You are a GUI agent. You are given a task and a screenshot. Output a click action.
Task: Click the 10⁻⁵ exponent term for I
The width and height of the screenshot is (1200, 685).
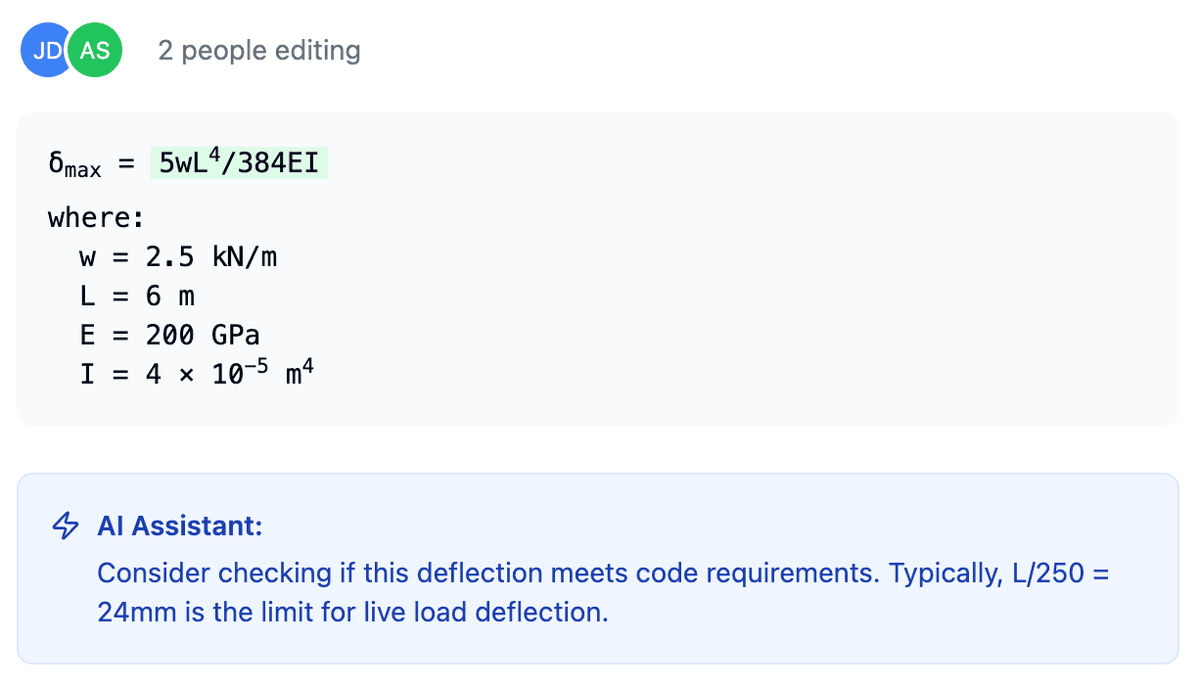[x=241, y=371]
